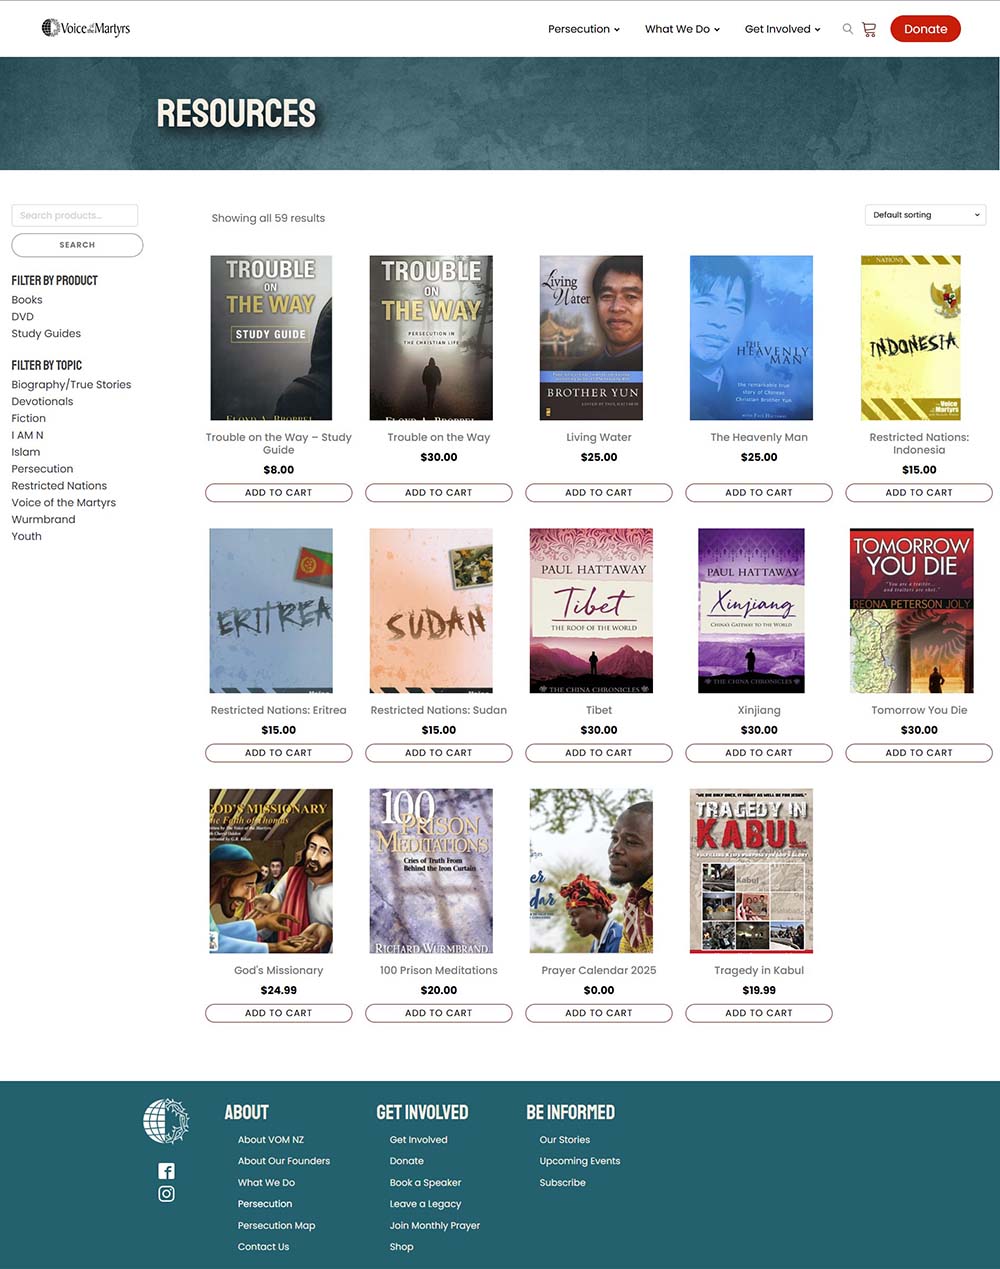Viewport: 1000px width, 1269px height.
Task: Open the Sudan book cover
Action: click(431, 611)
